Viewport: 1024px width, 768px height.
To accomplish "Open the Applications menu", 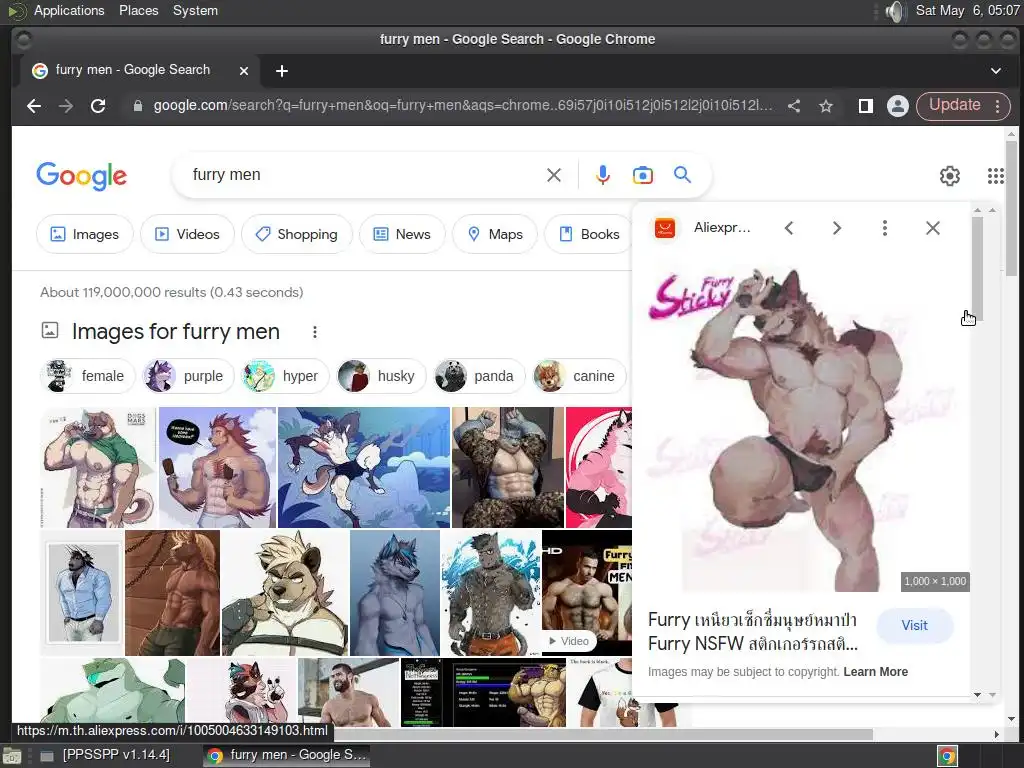I will pos(69,10).
